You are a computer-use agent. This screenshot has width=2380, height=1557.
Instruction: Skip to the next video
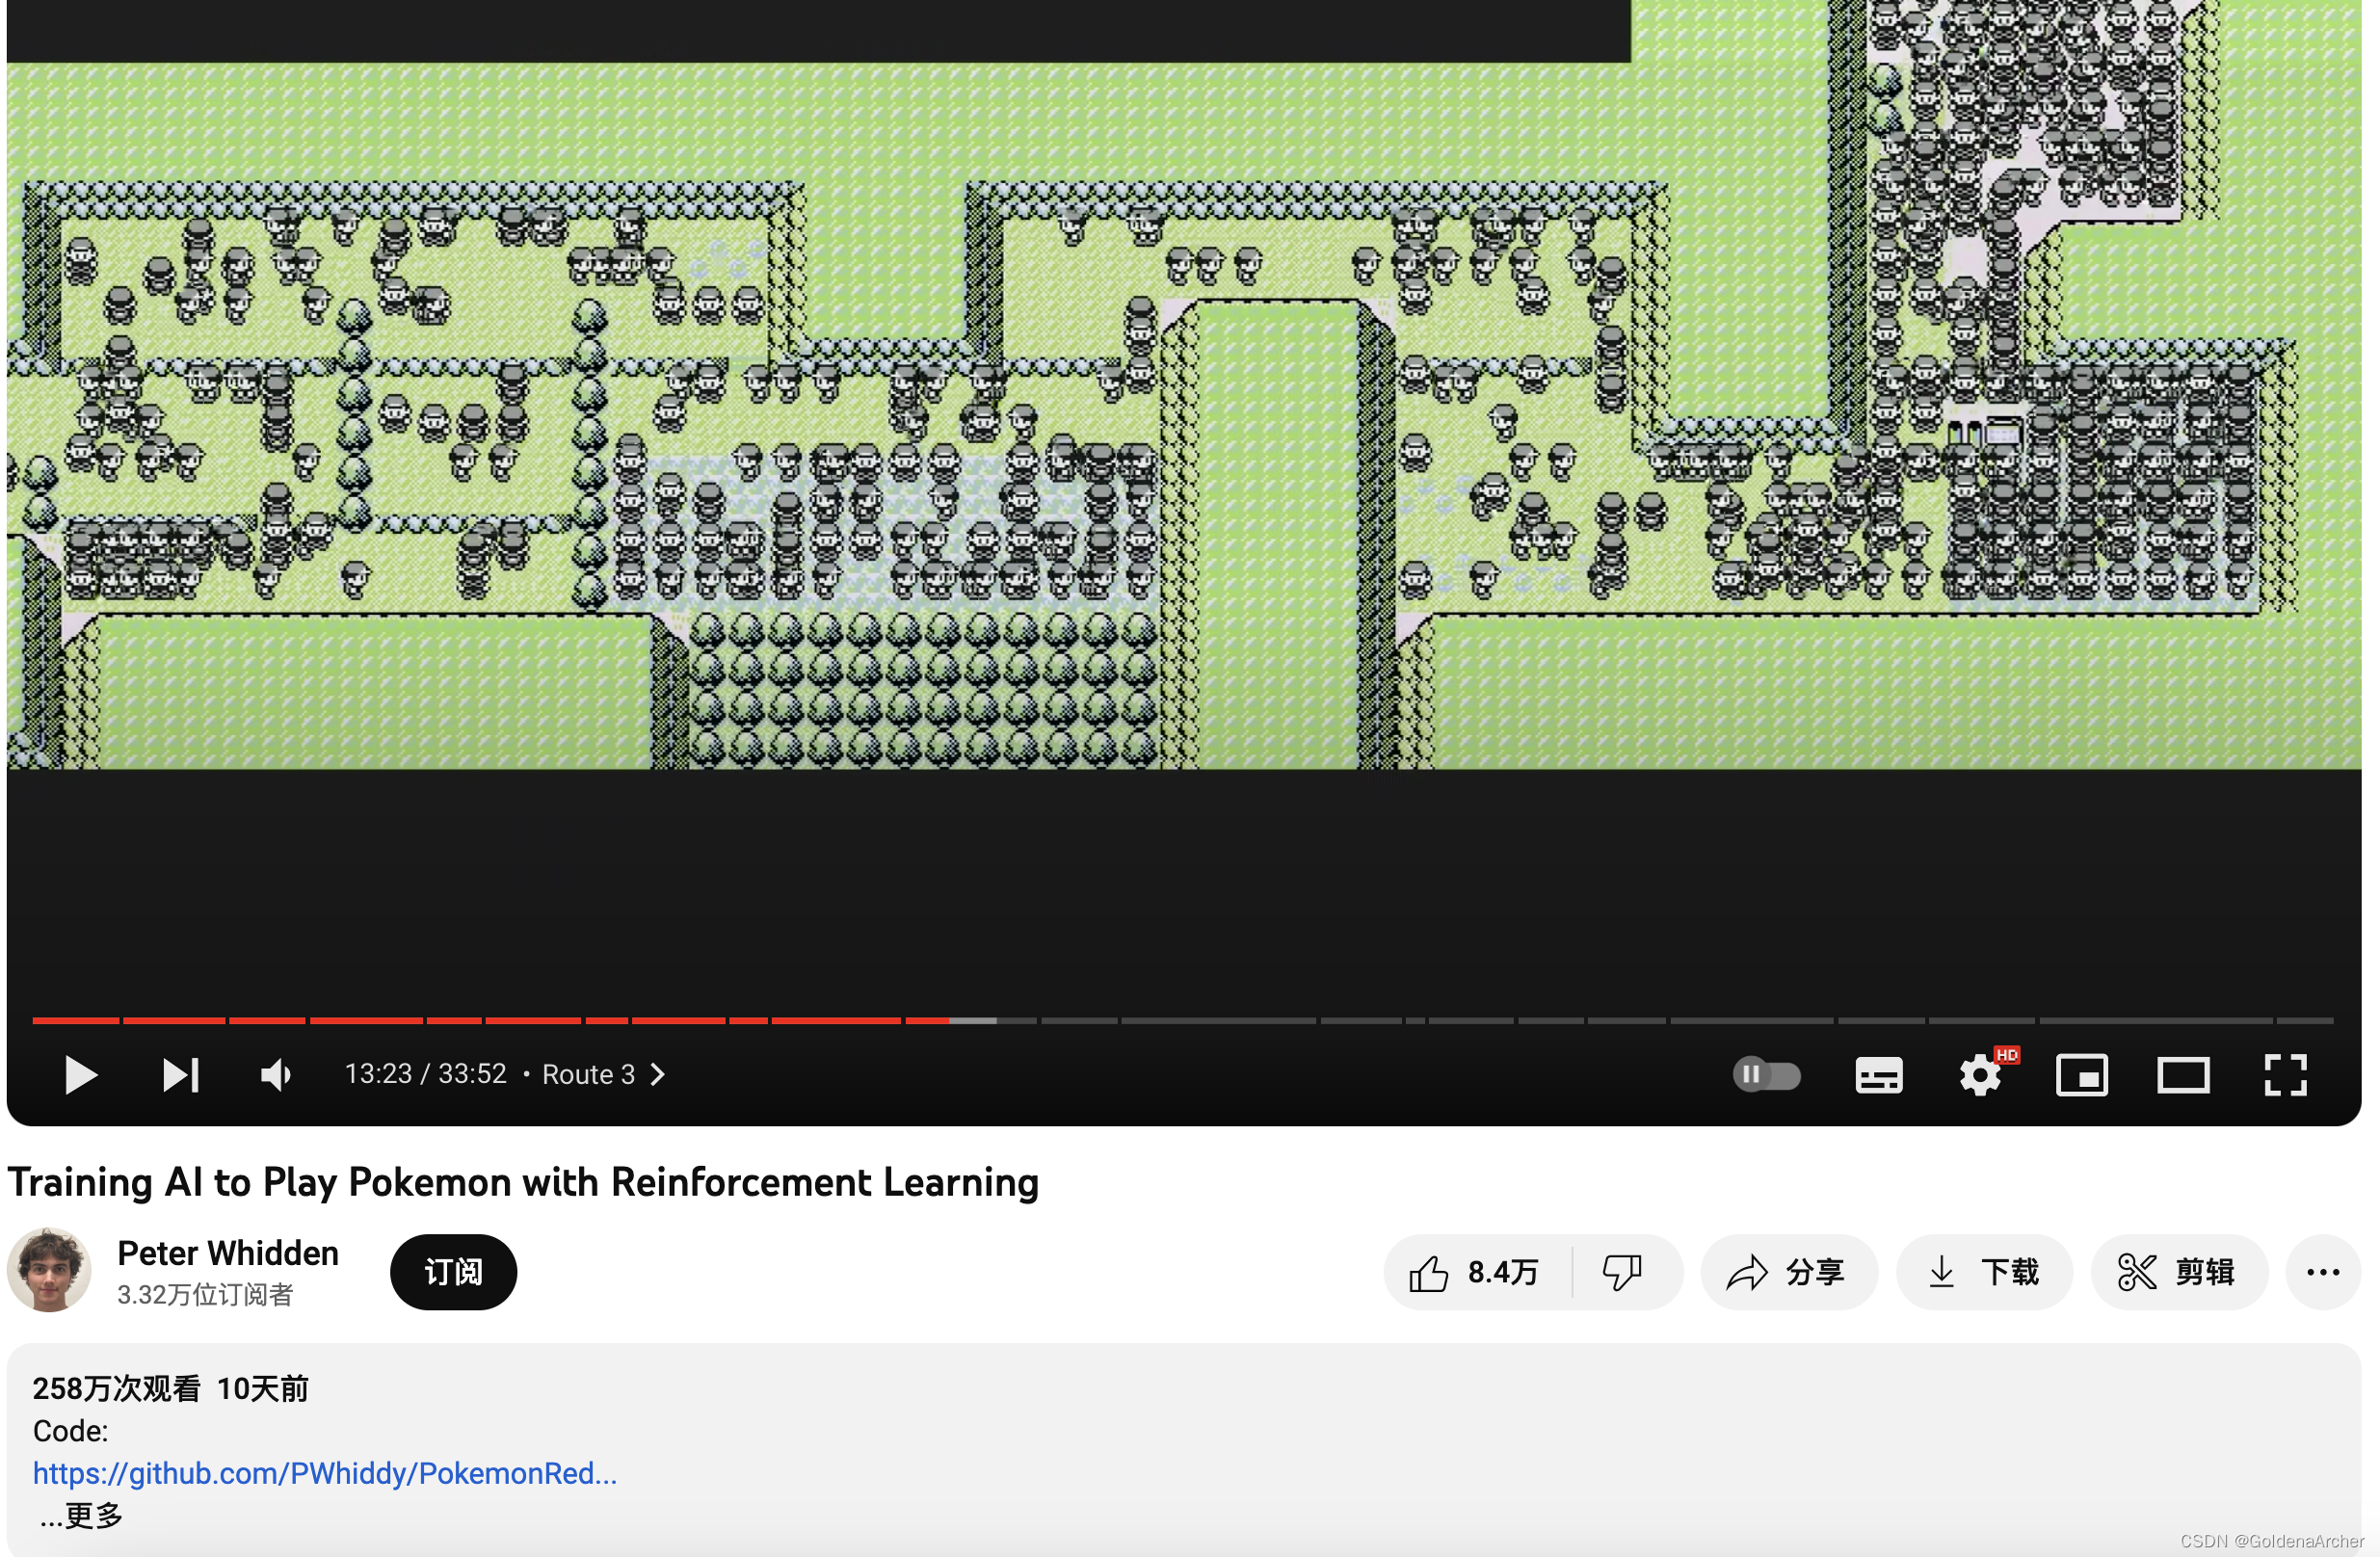[181, 1075]
